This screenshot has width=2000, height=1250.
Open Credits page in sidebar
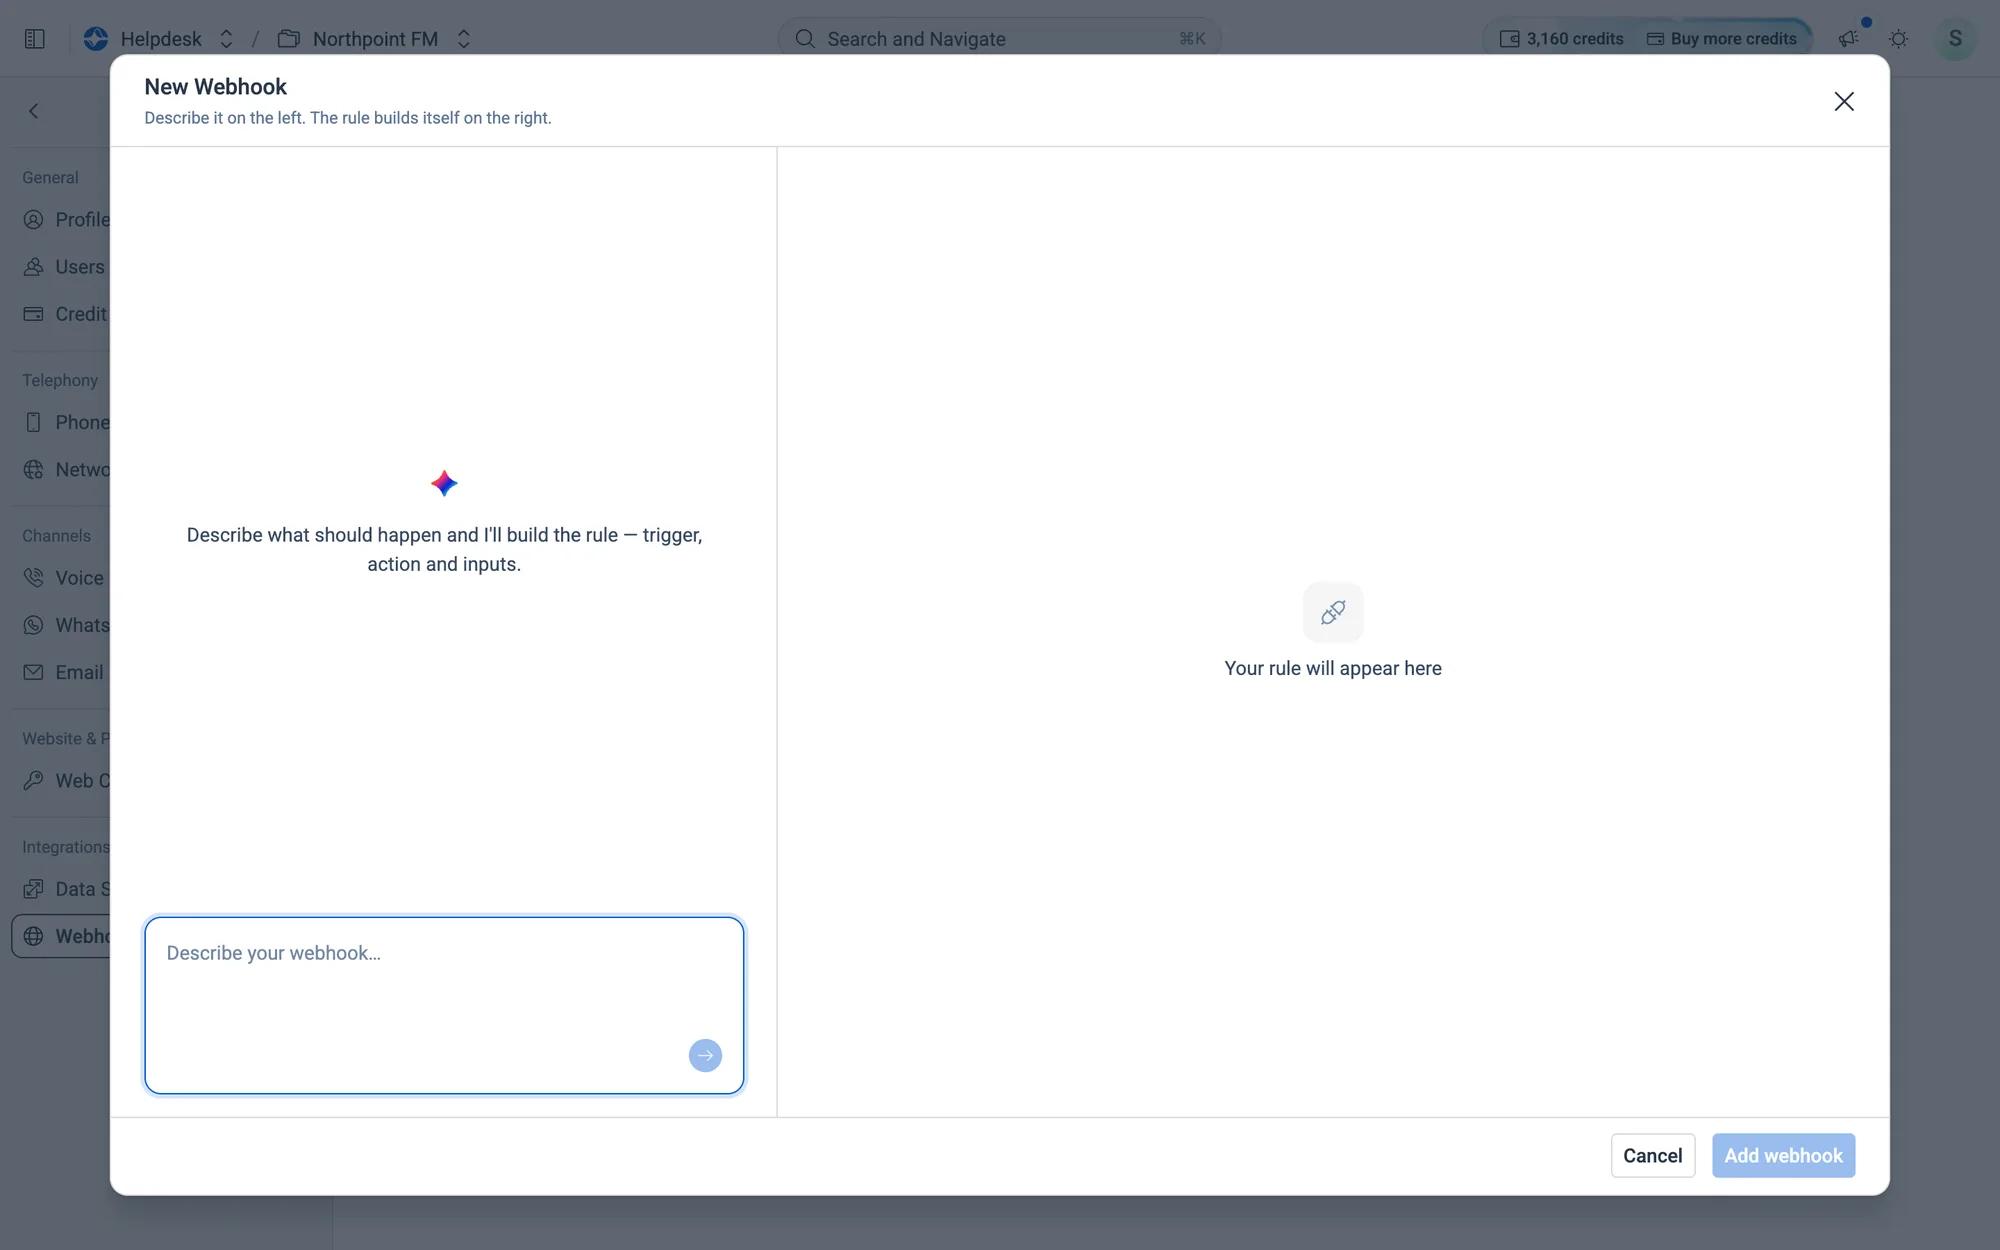click(x=64, y=314)
